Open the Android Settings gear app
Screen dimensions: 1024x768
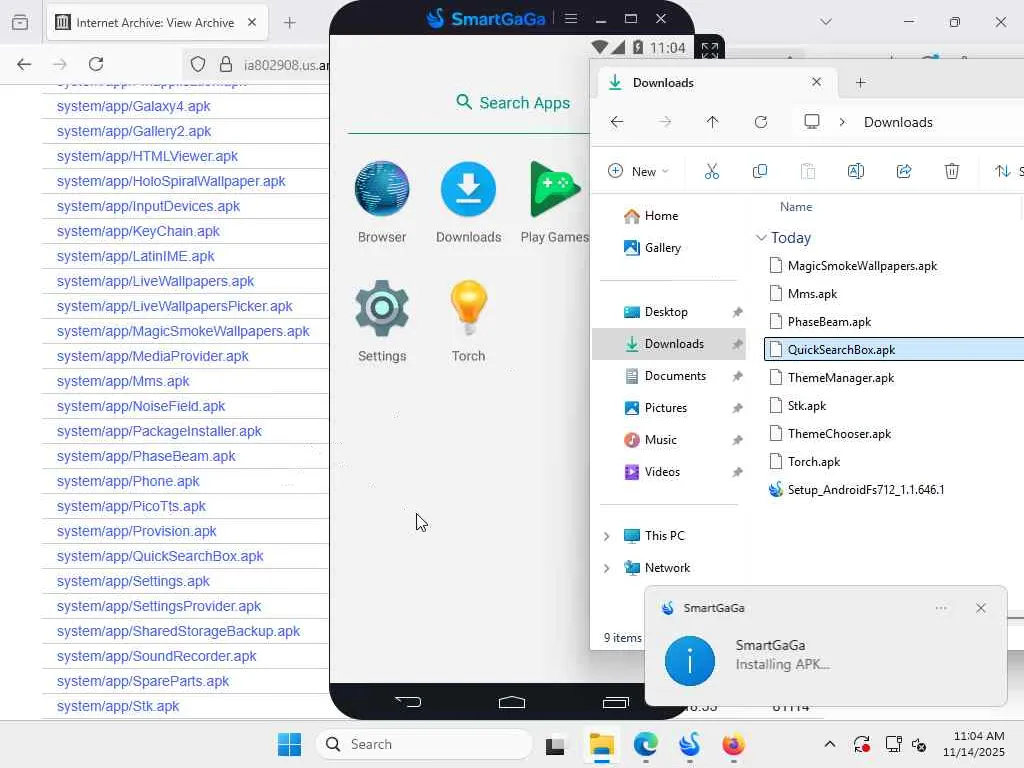(382, 321)
